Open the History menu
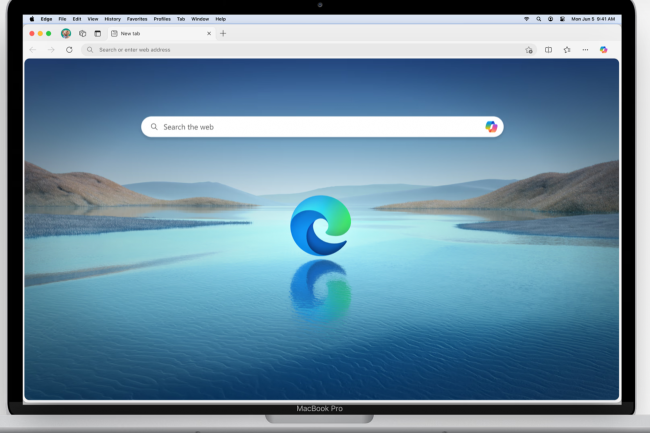Image resolution: width=650 pixels, height=433 pixels. pyautogui.click(x=112, y=19)
